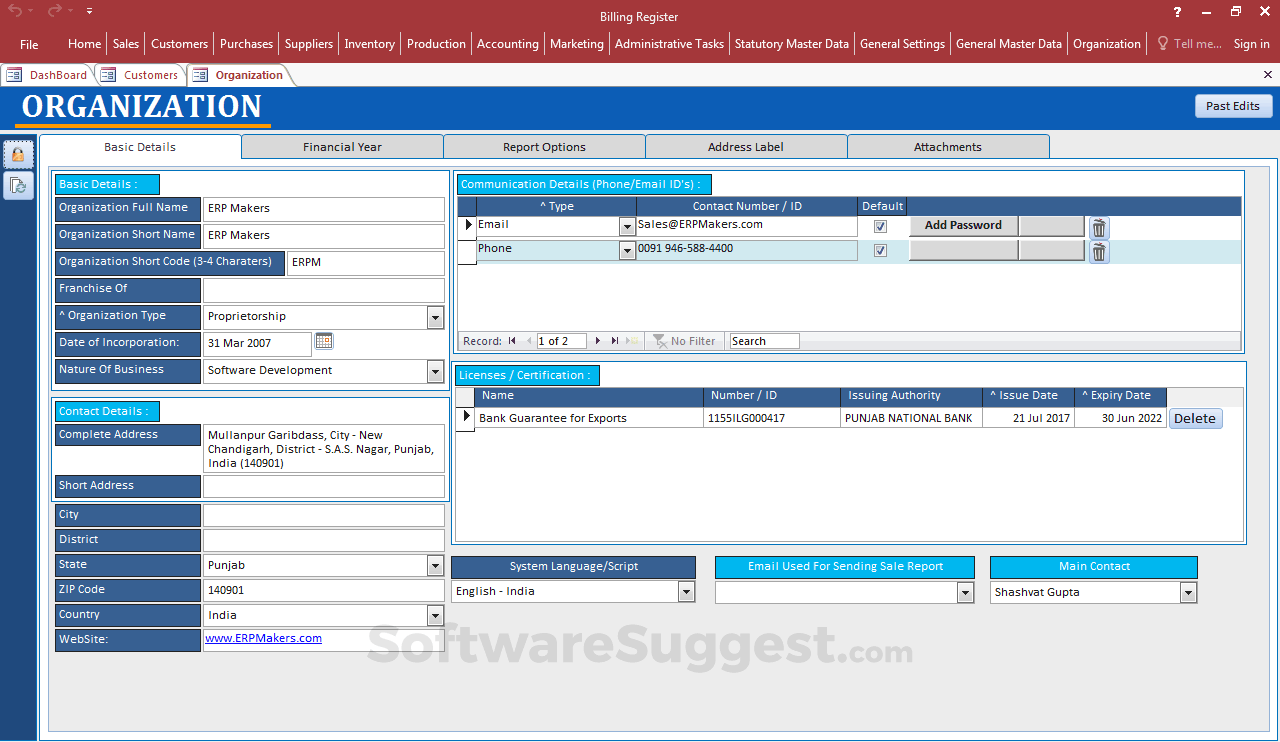Click the Help question mark icon

[1177, 12]
